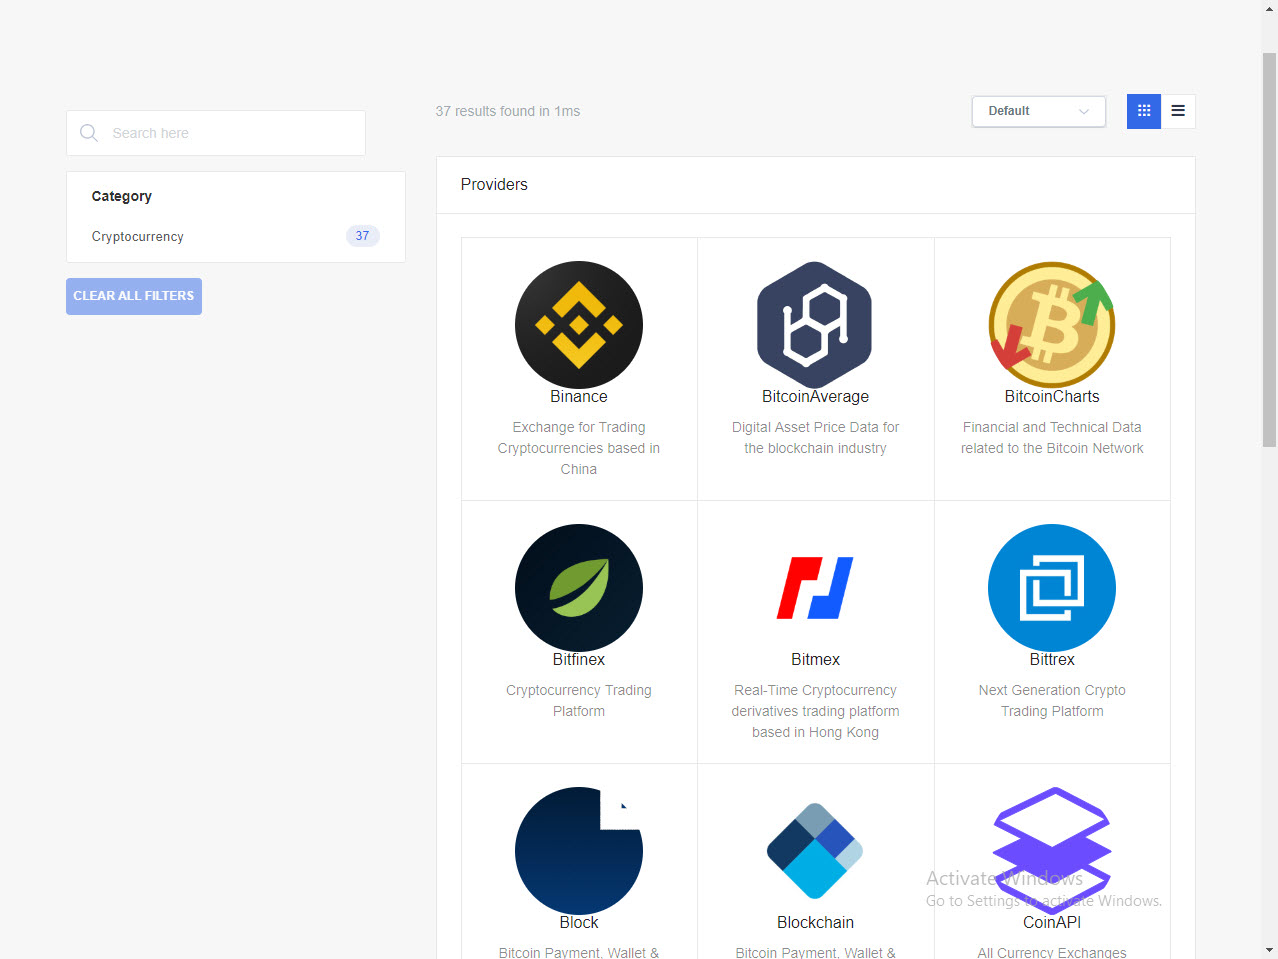Click 'Cryptocurrency Trading Platform' description
1278x959 pixels.
point(579,701)
